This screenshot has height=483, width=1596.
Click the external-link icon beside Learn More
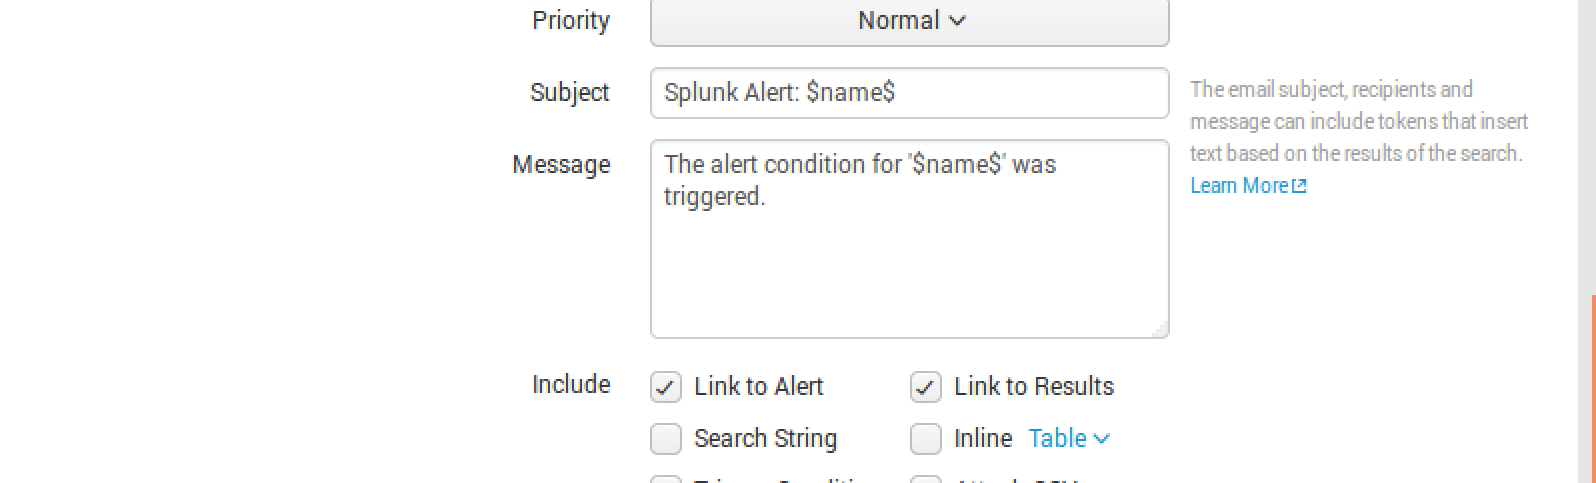(x=1299, y=186)
